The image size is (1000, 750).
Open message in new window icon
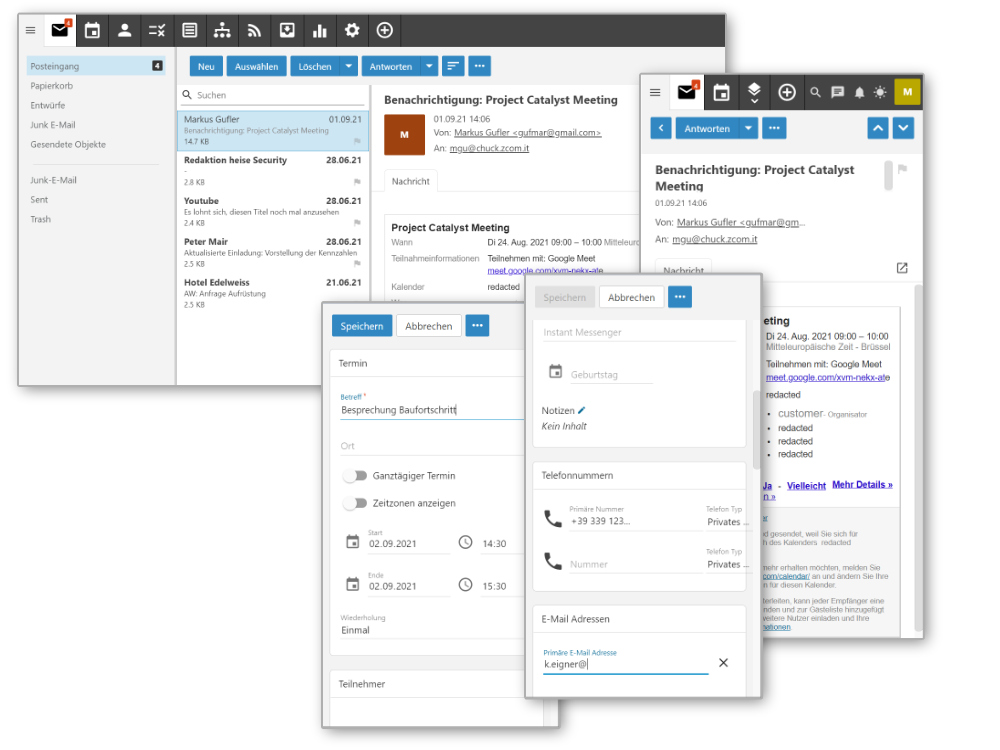(902, 268)
